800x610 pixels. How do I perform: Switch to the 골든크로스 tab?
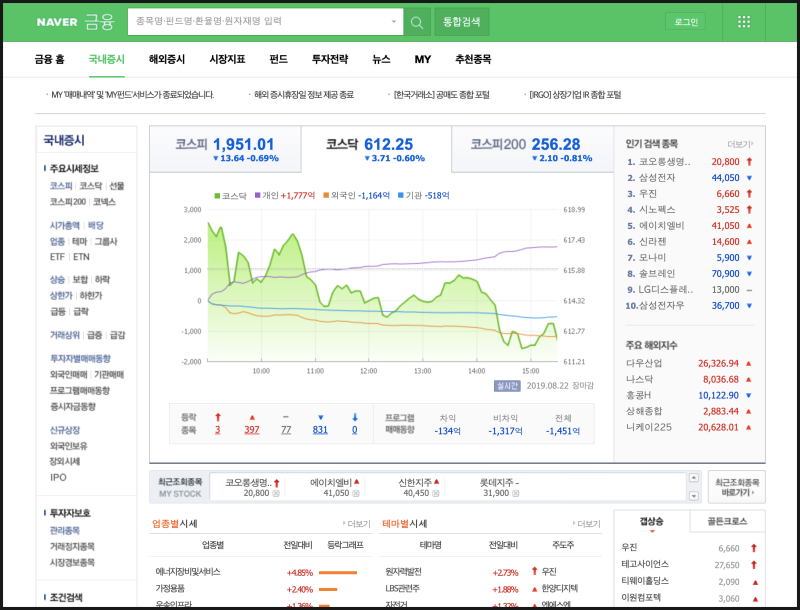pos(727,521)
